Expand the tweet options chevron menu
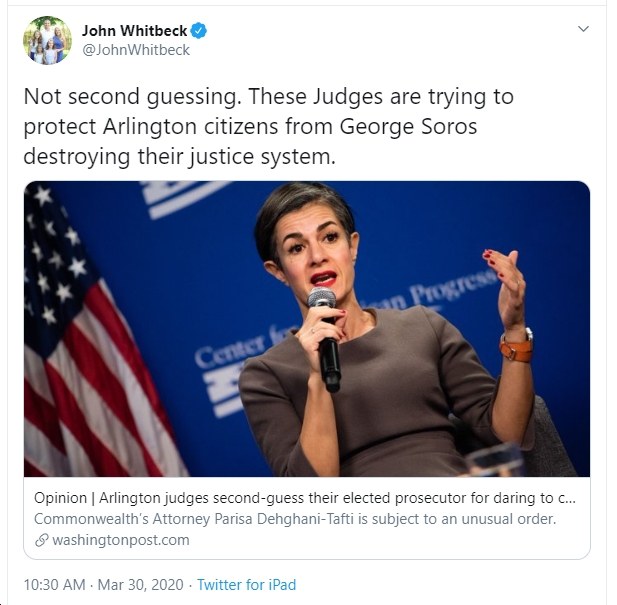 click(583, 29)
